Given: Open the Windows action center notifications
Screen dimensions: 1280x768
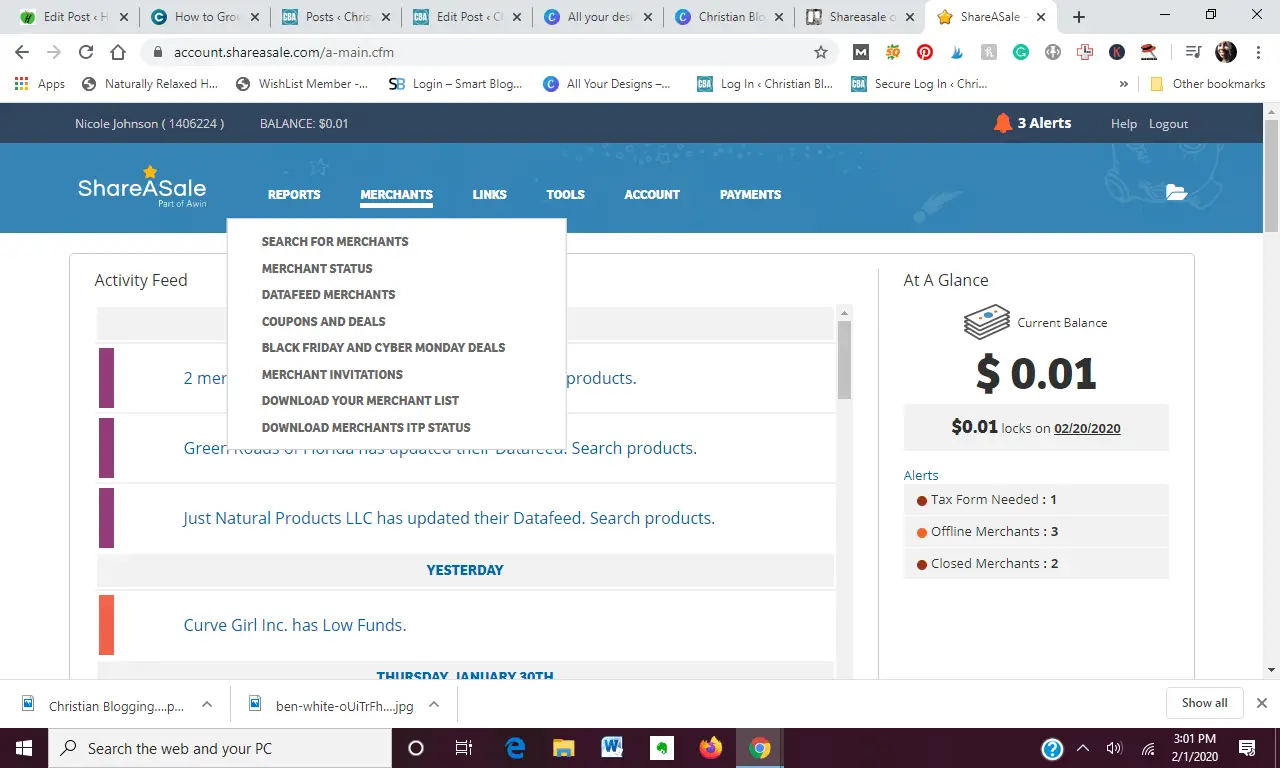Looking at the screenshot, I should click(x=1247, y=748).
